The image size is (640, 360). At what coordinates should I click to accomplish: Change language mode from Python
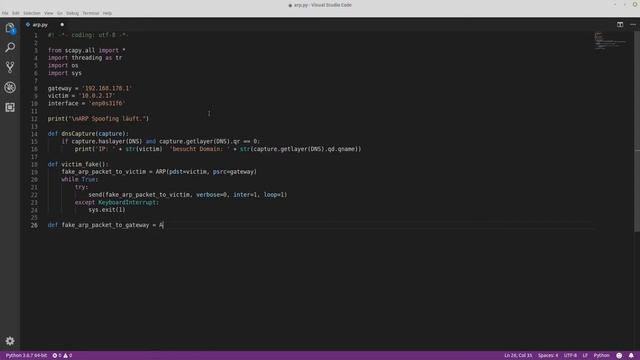point(601,356)
